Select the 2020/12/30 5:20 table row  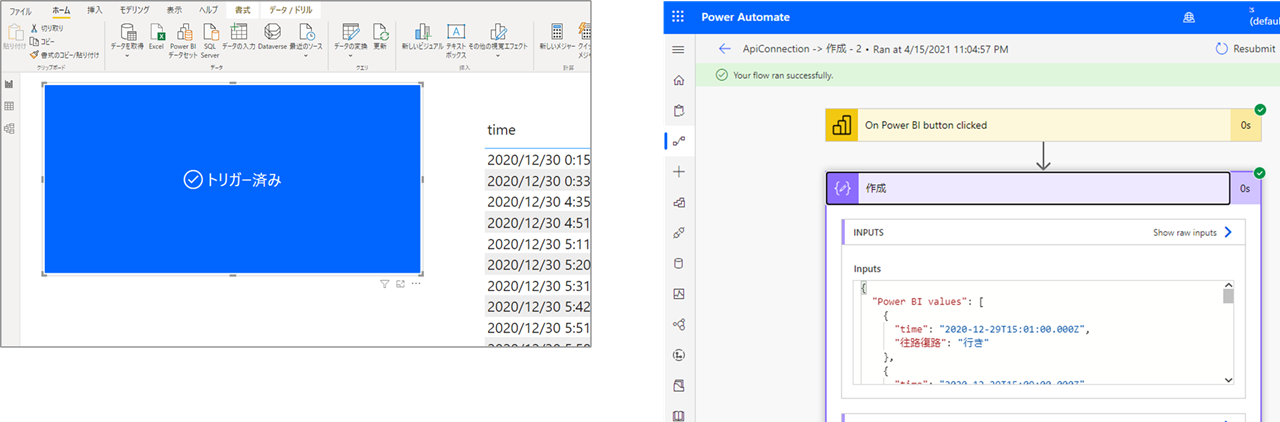click(x=537, y=264)
